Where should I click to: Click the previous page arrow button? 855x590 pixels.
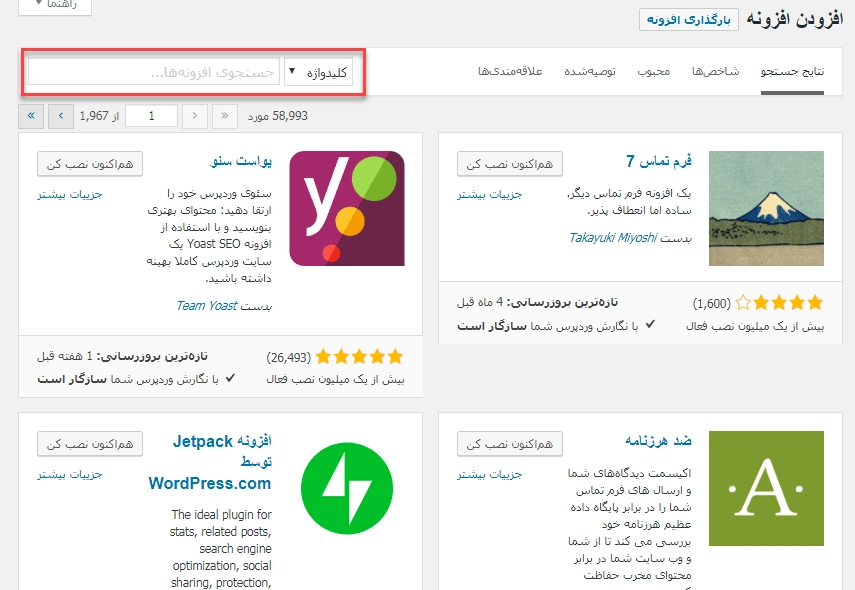tap(195, 116)
